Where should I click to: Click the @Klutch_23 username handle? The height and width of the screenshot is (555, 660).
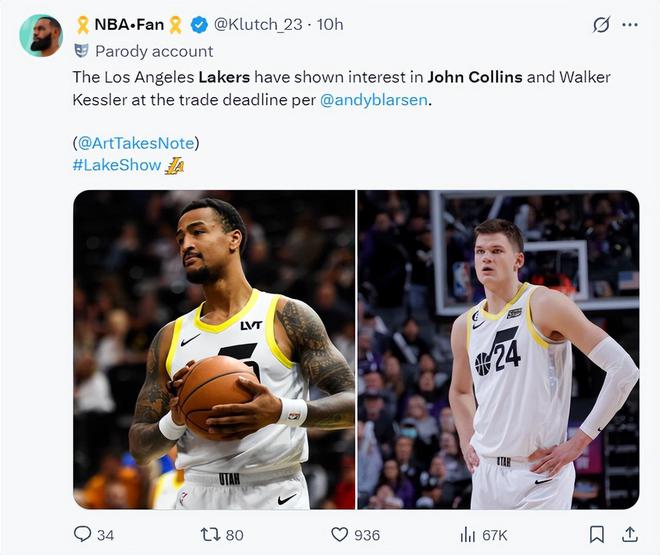256,25
